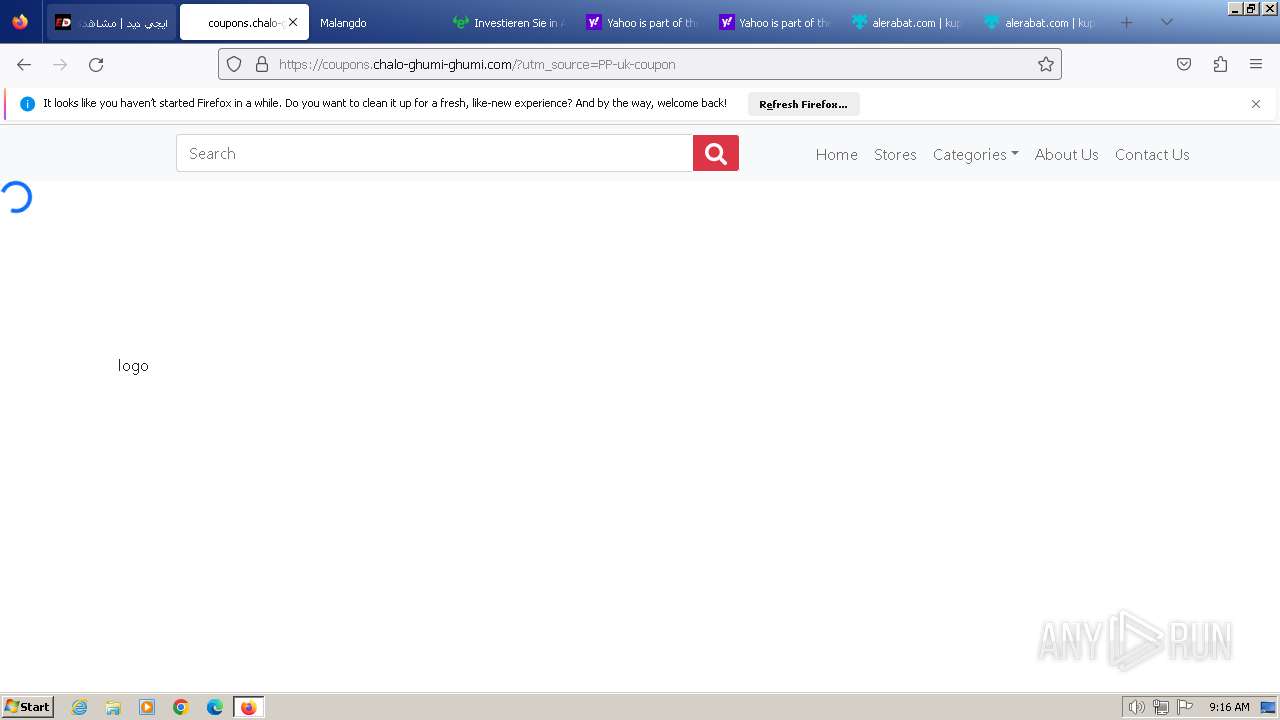Image resolution: width=1280 pixels, height=720 pixels.
Task: Bookmark this page with the star icon
Action: coord(1046,64)
